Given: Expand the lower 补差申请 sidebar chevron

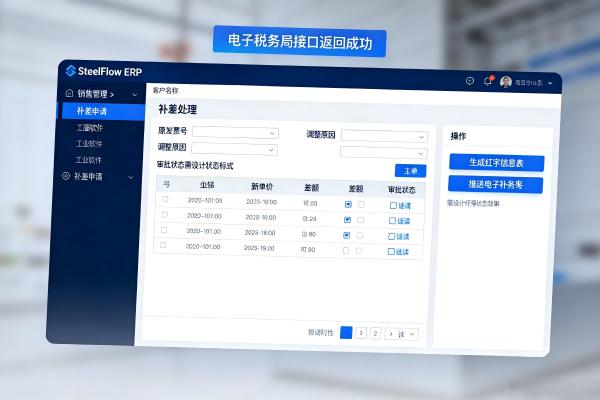Looking at the screenshot, I should coord(131,177).
